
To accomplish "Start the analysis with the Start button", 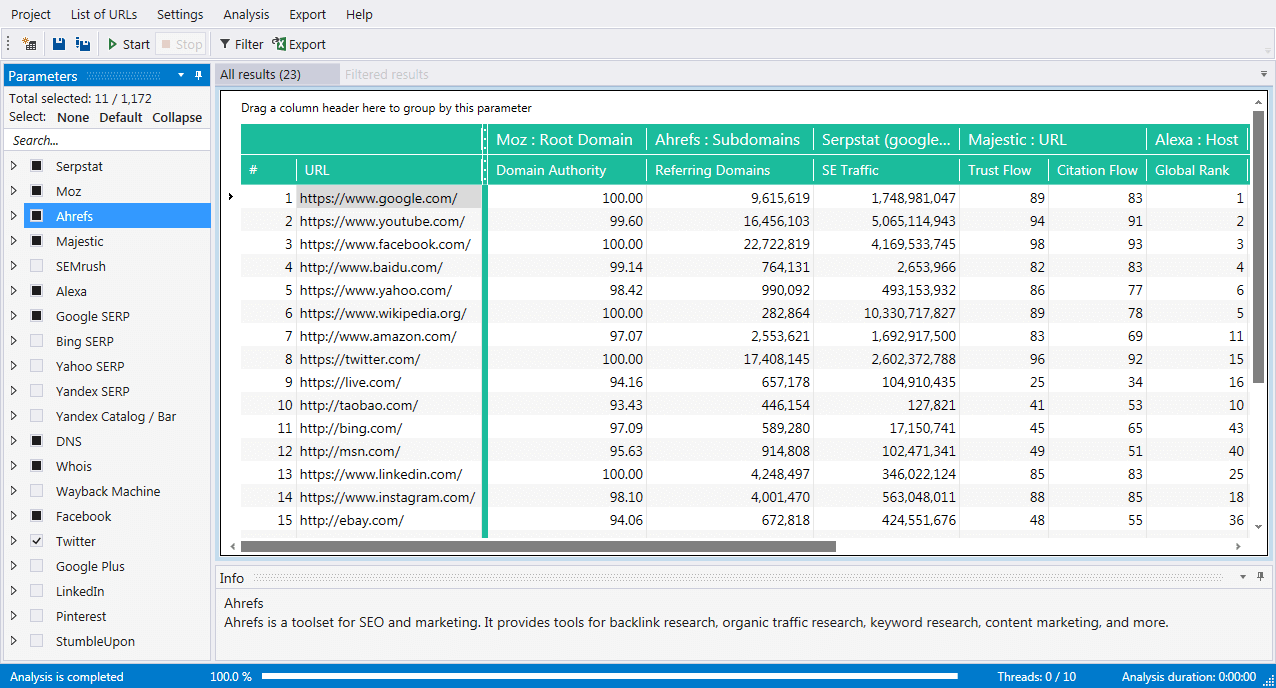I will 128,44.
